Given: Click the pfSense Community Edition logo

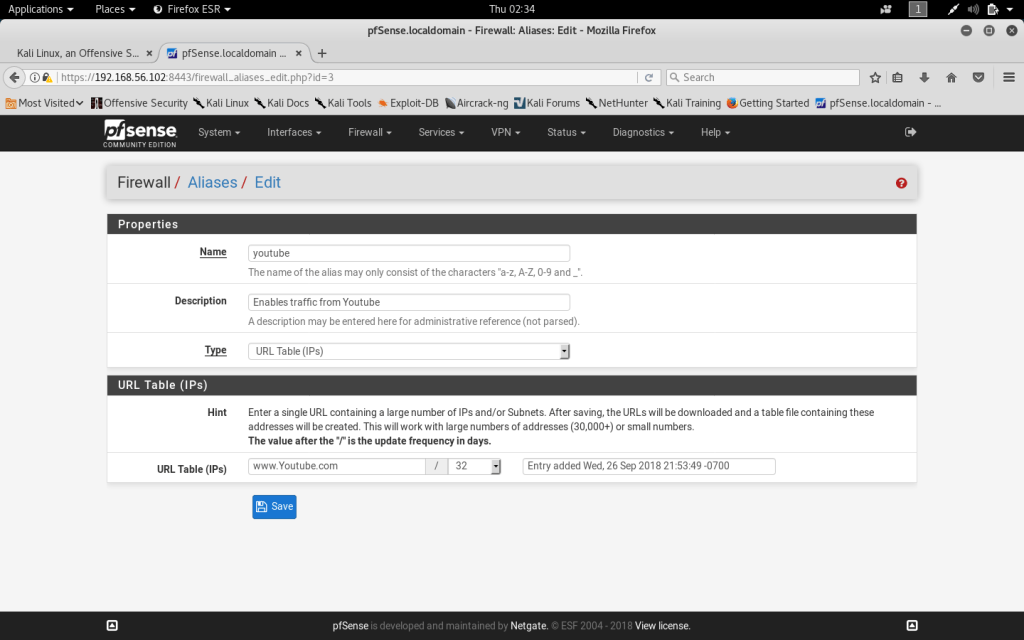Looking at the screenshot, I should click(x=140, y=132).
